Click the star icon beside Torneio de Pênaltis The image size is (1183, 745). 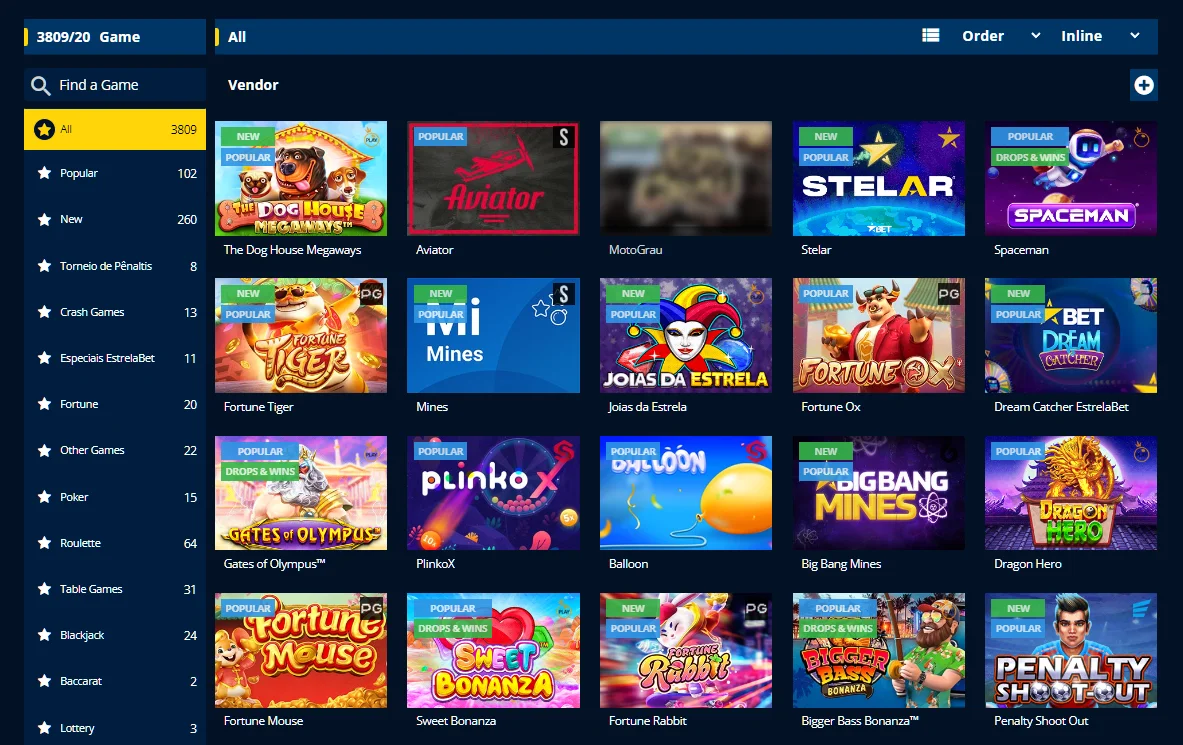click(45, 266)
